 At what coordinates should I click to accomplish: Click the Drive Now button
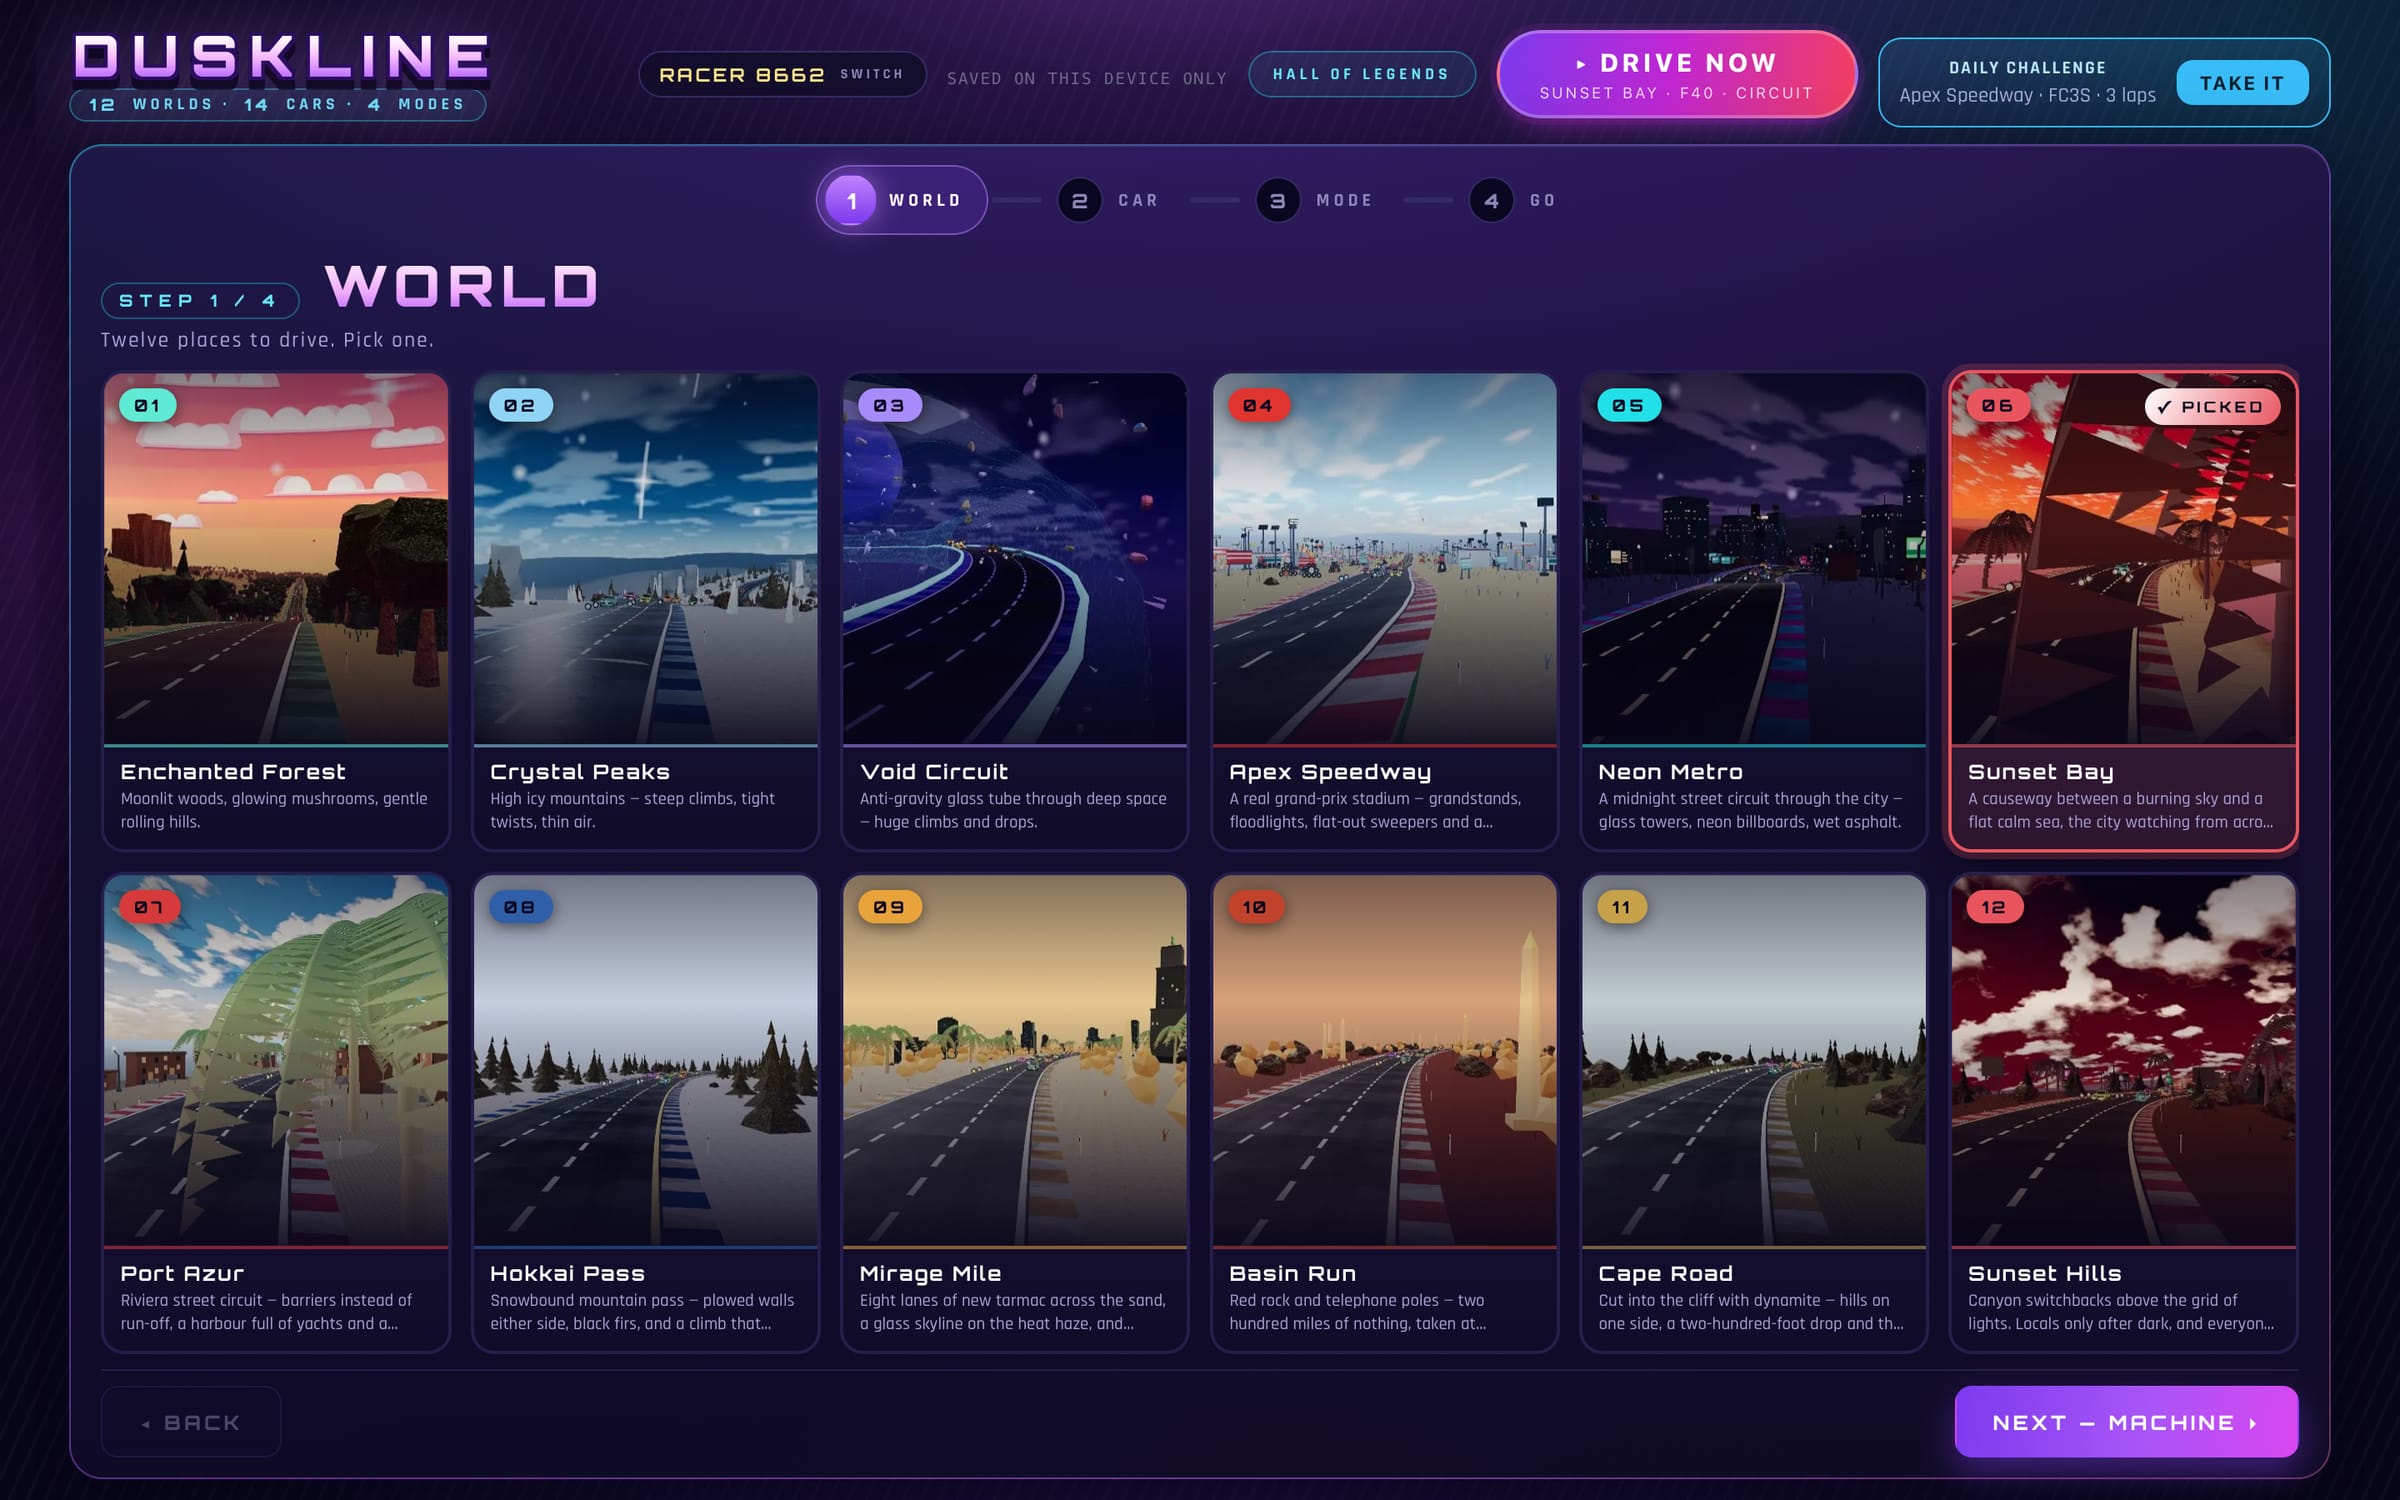click(x=1677, y=75)
